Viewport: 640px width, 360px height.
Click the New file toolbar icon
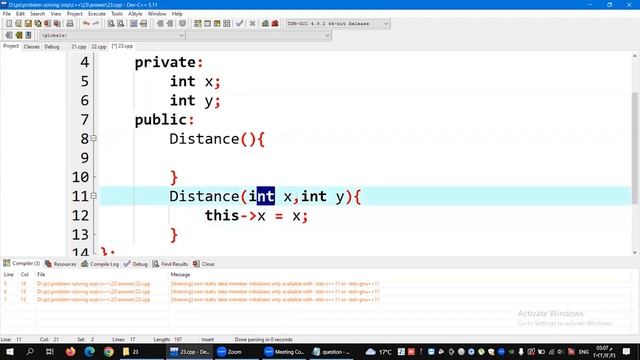[9, 24]
